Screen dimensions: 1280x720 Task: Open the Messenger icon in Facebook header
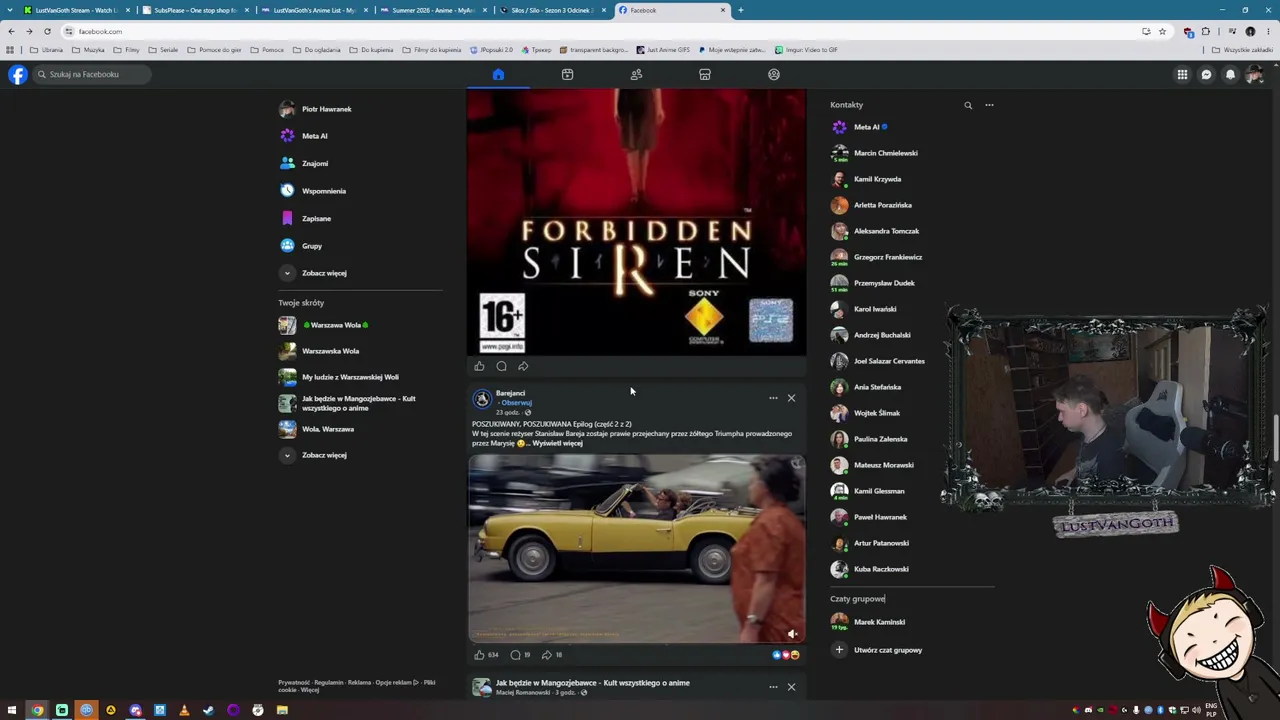(1206, 74)
